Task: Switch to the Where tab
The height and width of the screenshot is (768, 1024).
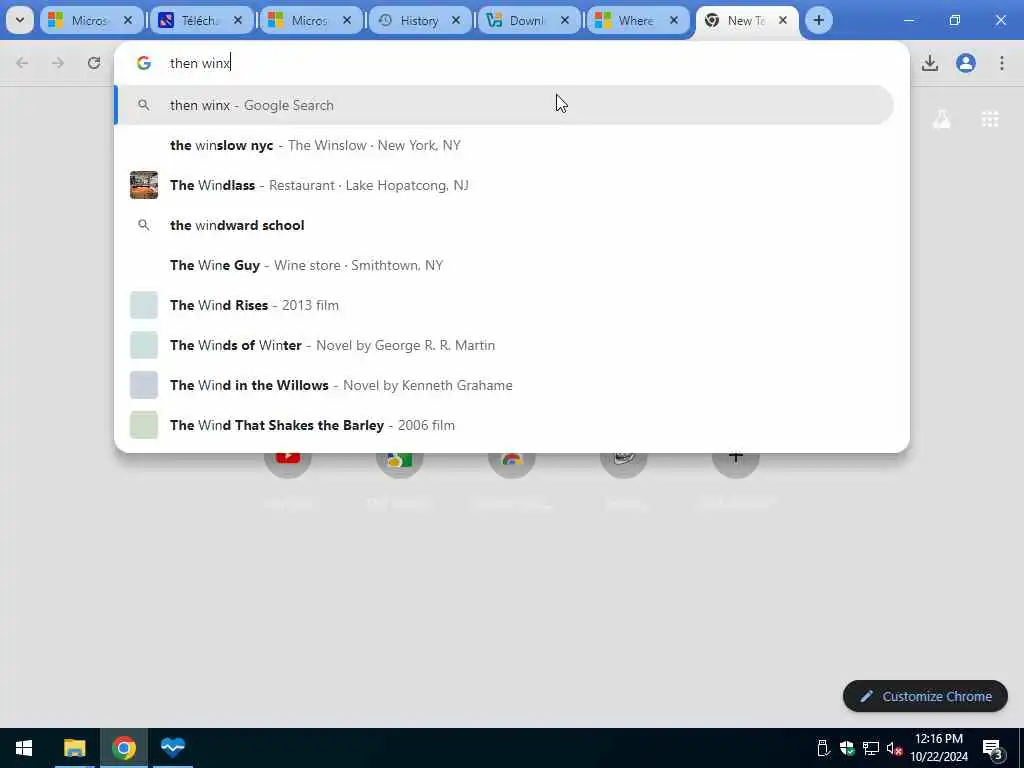Action: [x=638, y=20]
